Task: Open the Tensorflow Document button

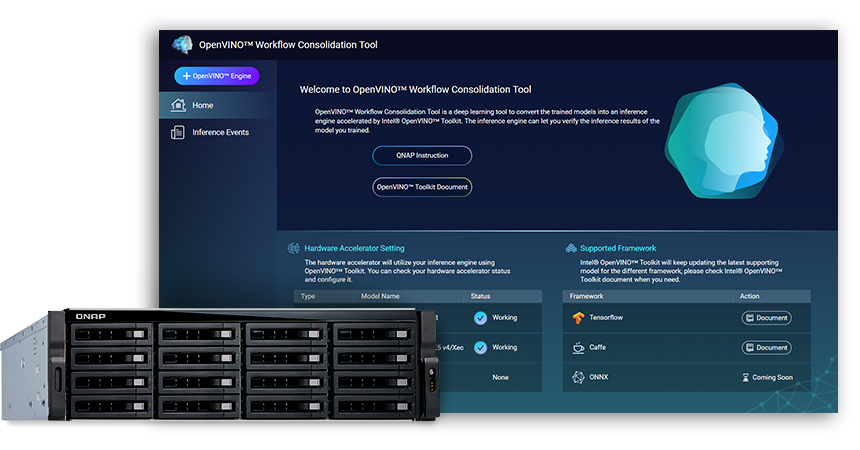Action: (766, 318)
